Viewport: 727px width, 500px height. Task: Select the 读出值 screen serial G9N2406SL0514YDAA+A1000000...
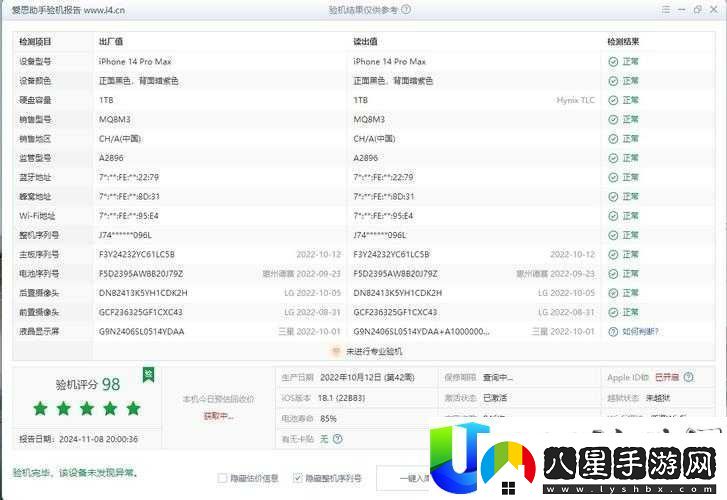tap(421, 332)
